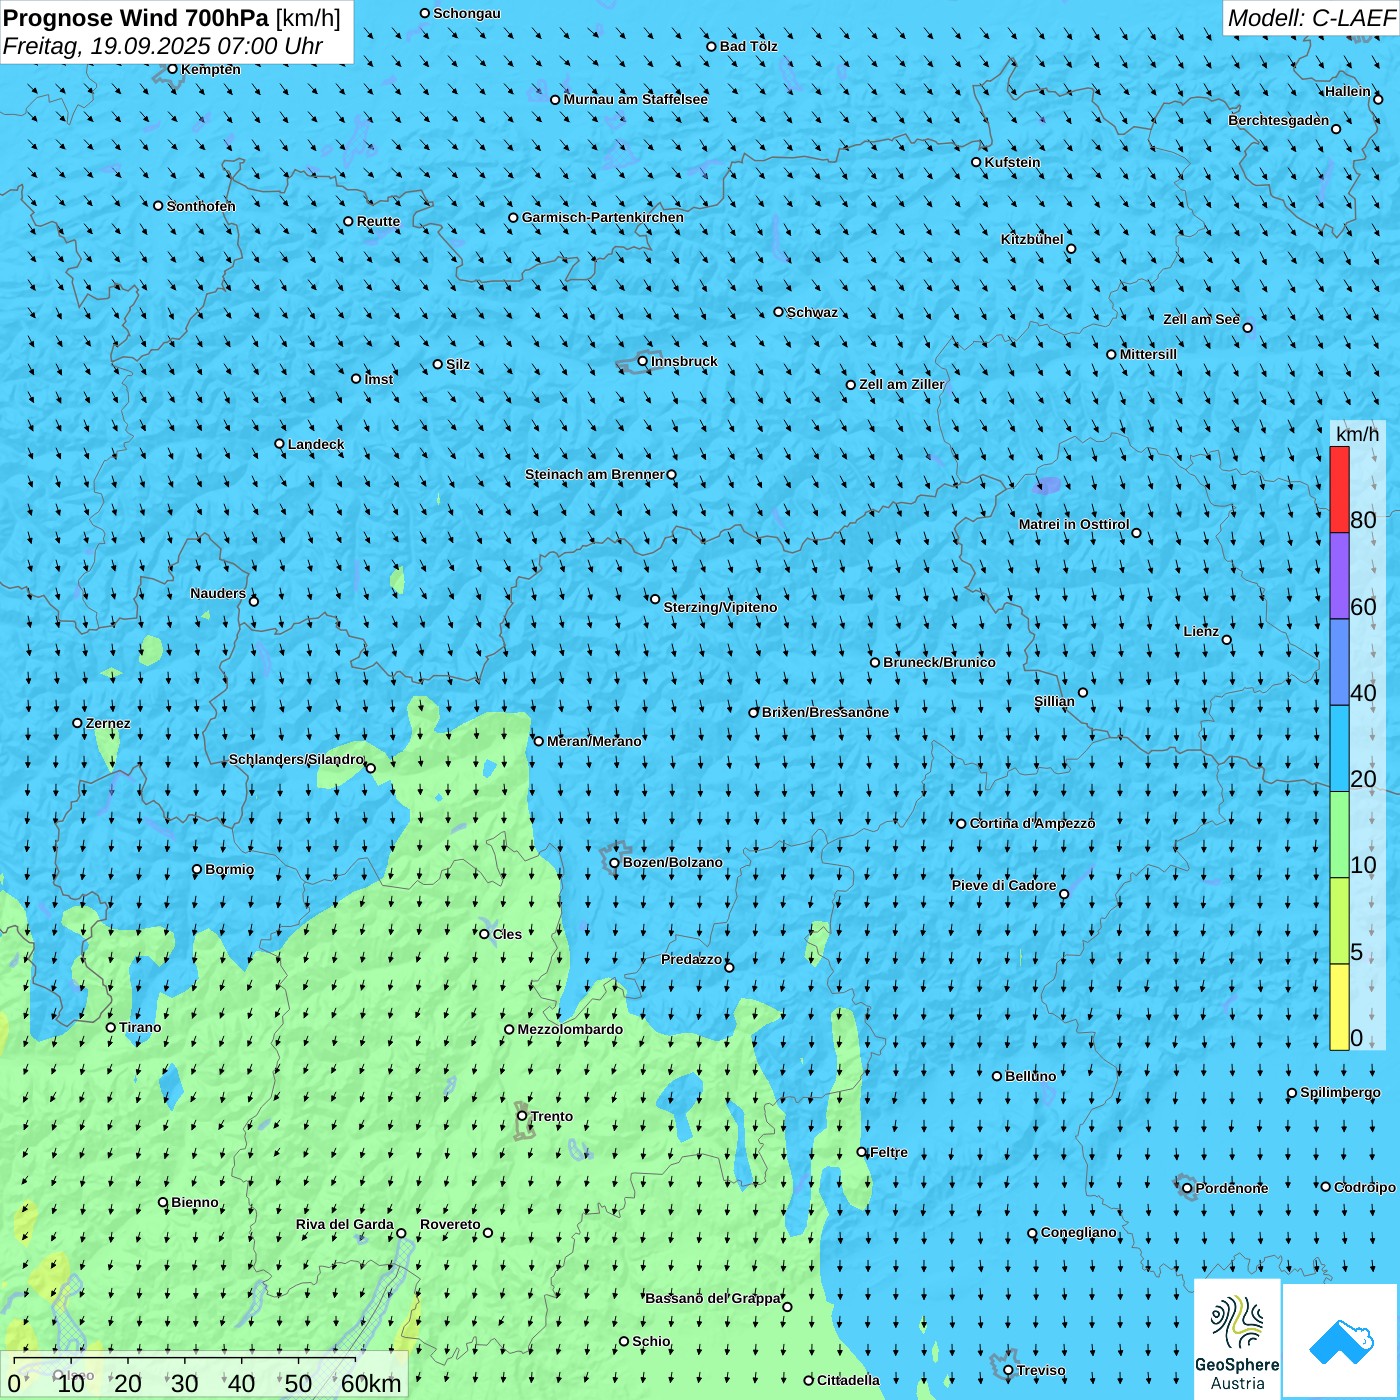The width and height of the screenshot is (1400, 1400).
Task: Select the Landeck city label
Action: pos(316,444)
